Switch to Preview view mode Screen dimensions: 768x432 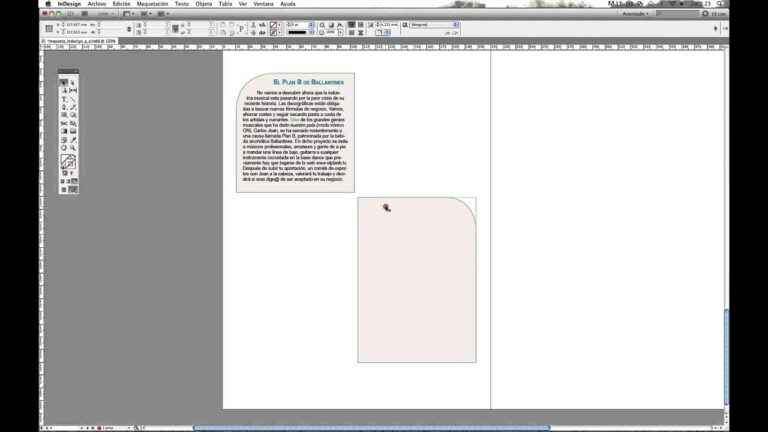(73, 190)
